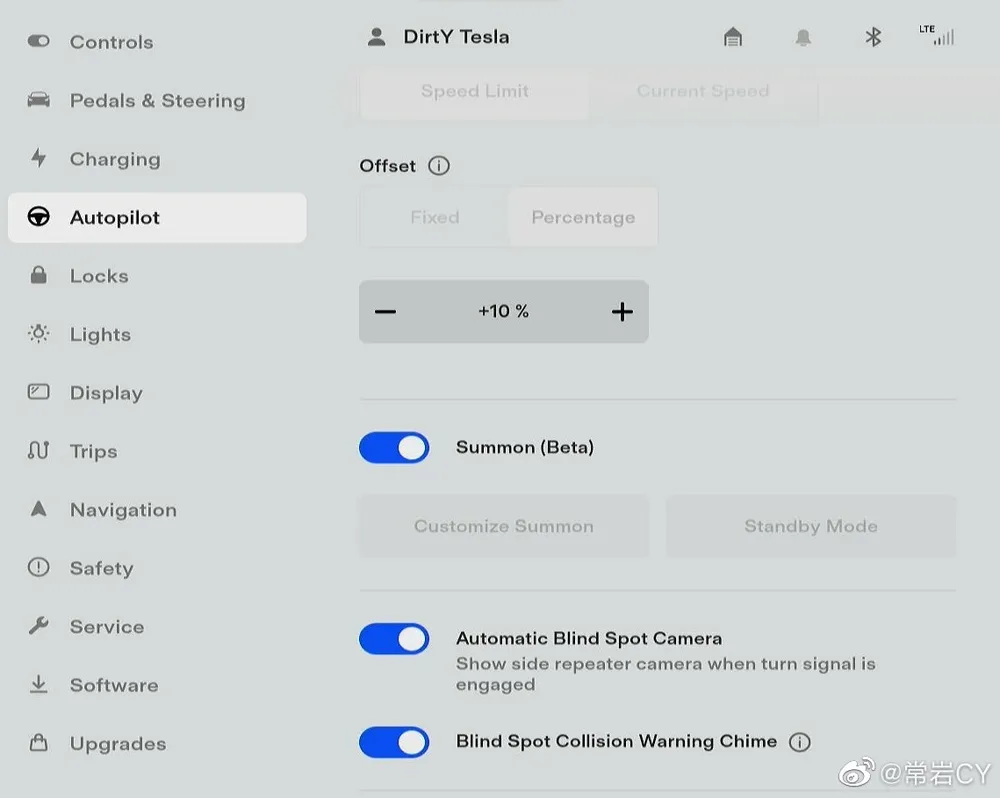
Task: Toggle Blind Spot Collision Warning Chime off
Action: (x=394, y=742)
